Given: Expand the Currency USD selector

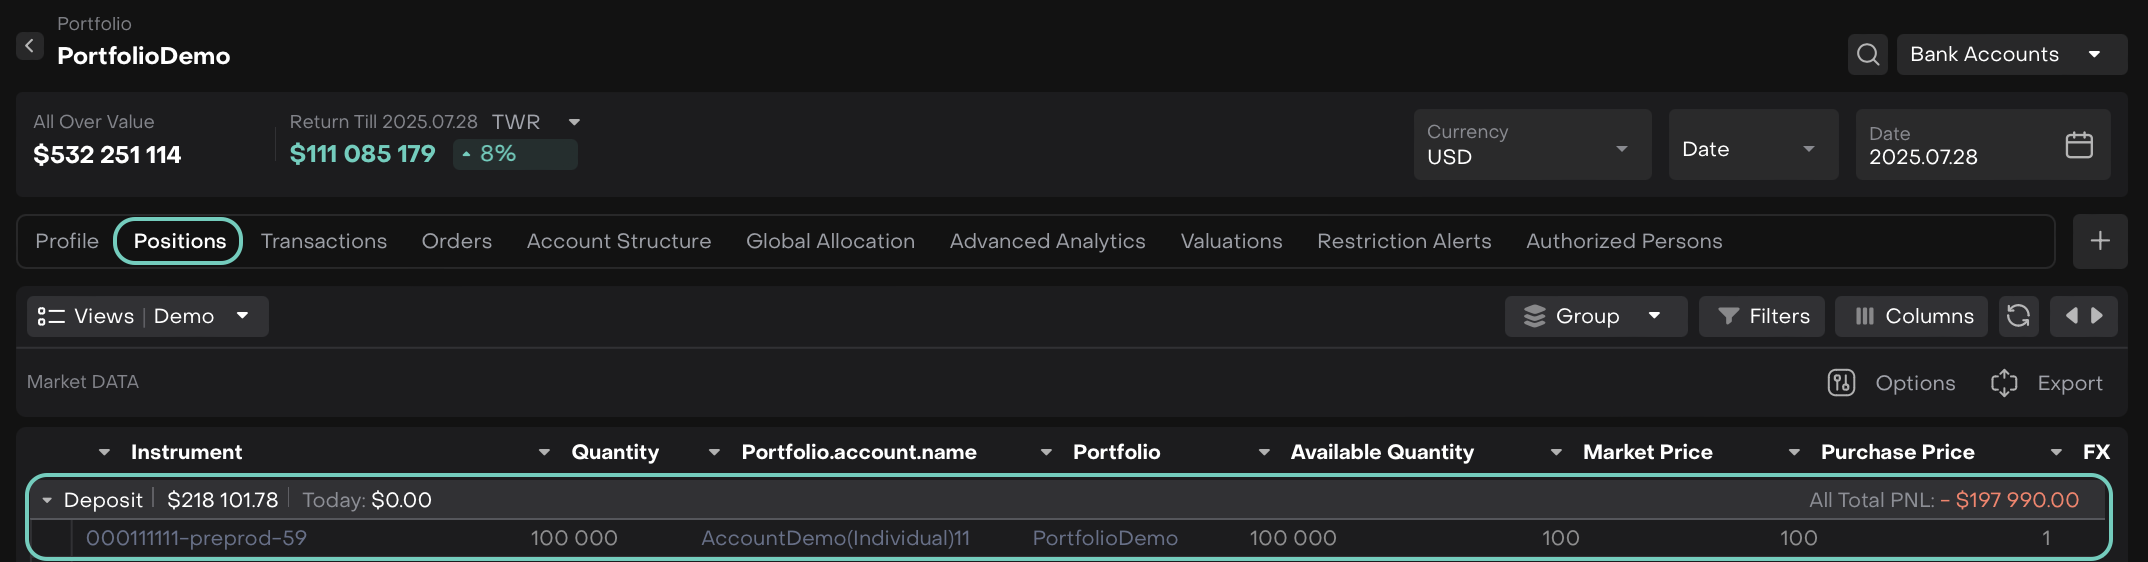Looking at the screenshot, I should coord(1531,146).
